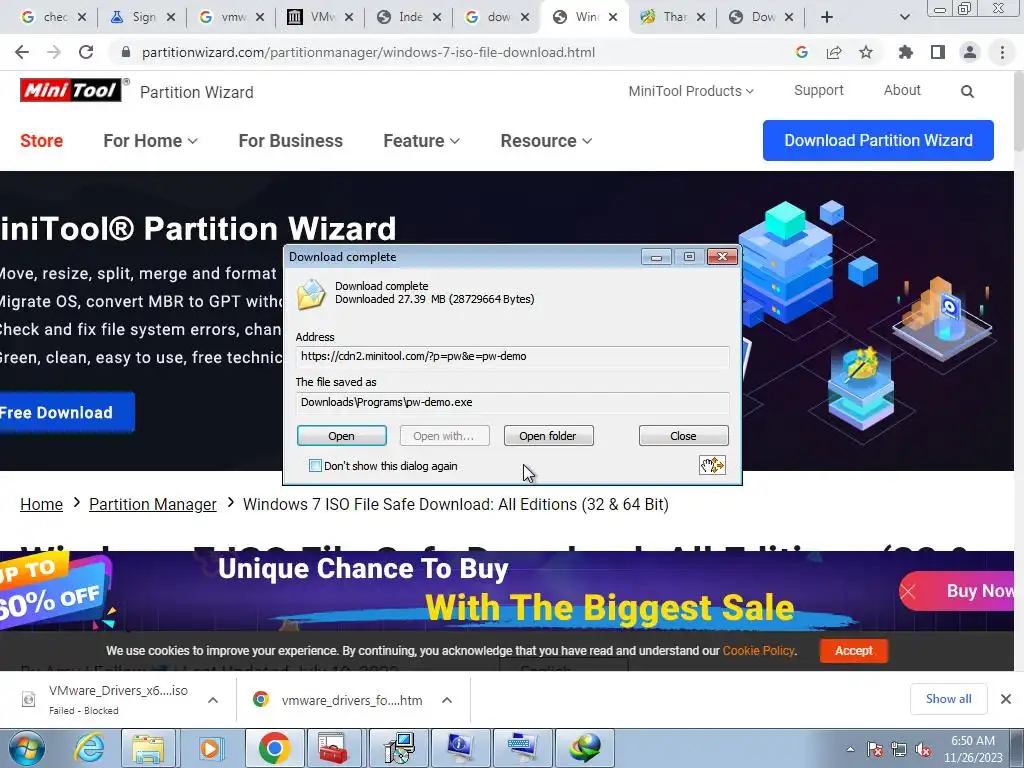1024x768 pixels.
Task: Click Download Partition Wizard button
Action: click(878, 140)
